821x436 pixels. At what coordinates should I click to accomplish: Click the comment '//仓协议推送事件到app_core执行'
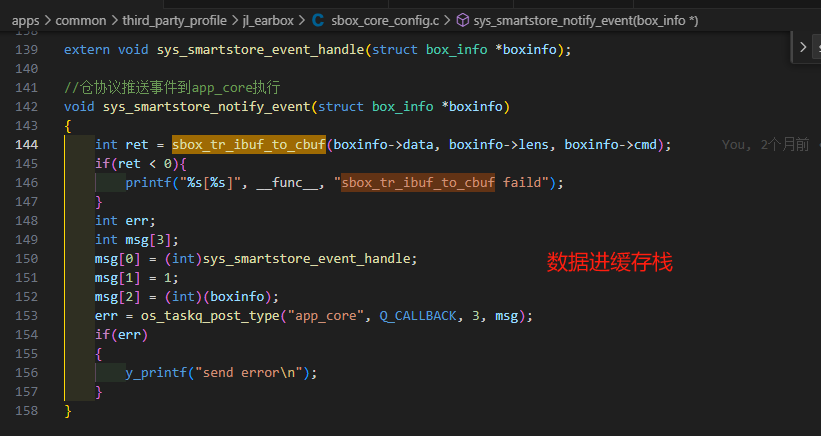click(x=172, y=87)
